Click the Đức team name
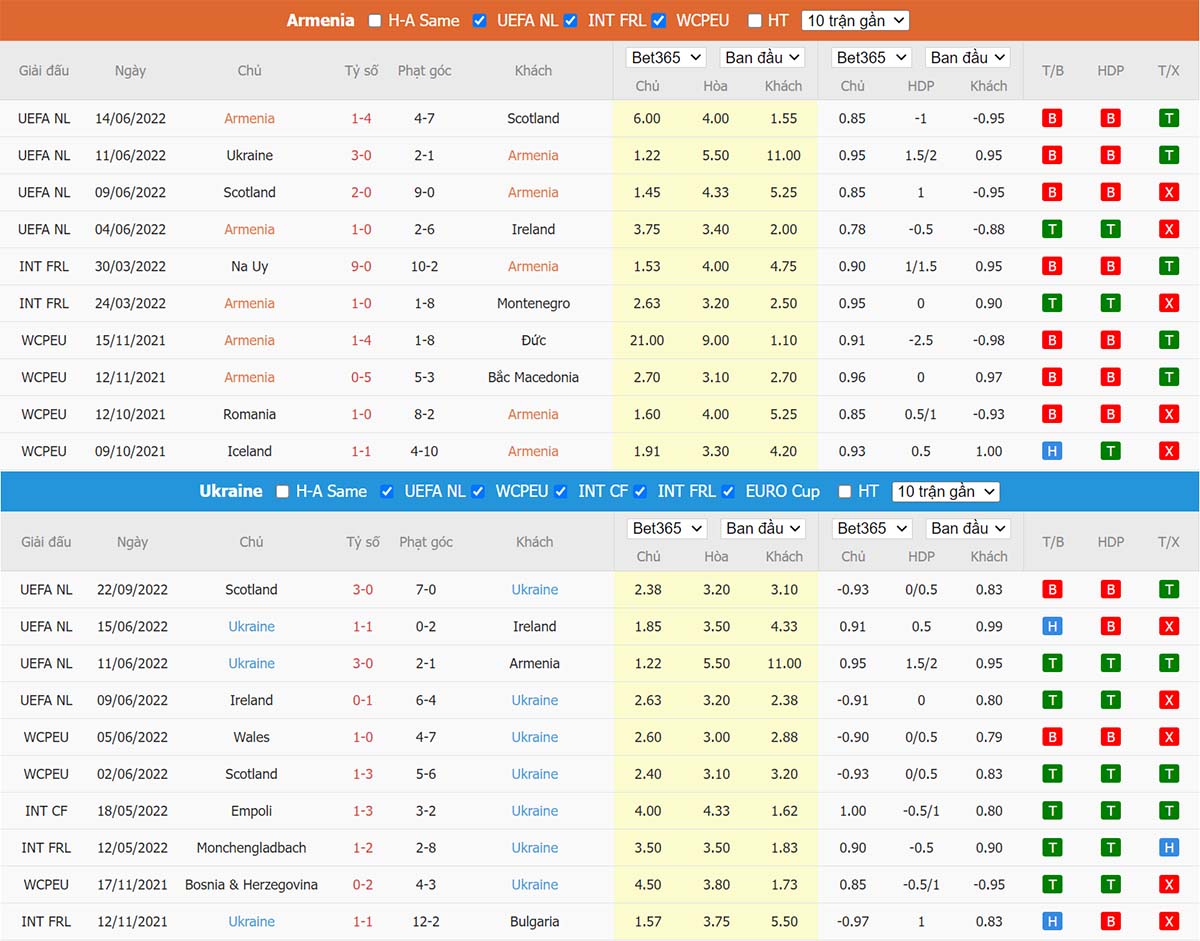Viewport: 1200px width, 941px height. (x=533, y=340)
